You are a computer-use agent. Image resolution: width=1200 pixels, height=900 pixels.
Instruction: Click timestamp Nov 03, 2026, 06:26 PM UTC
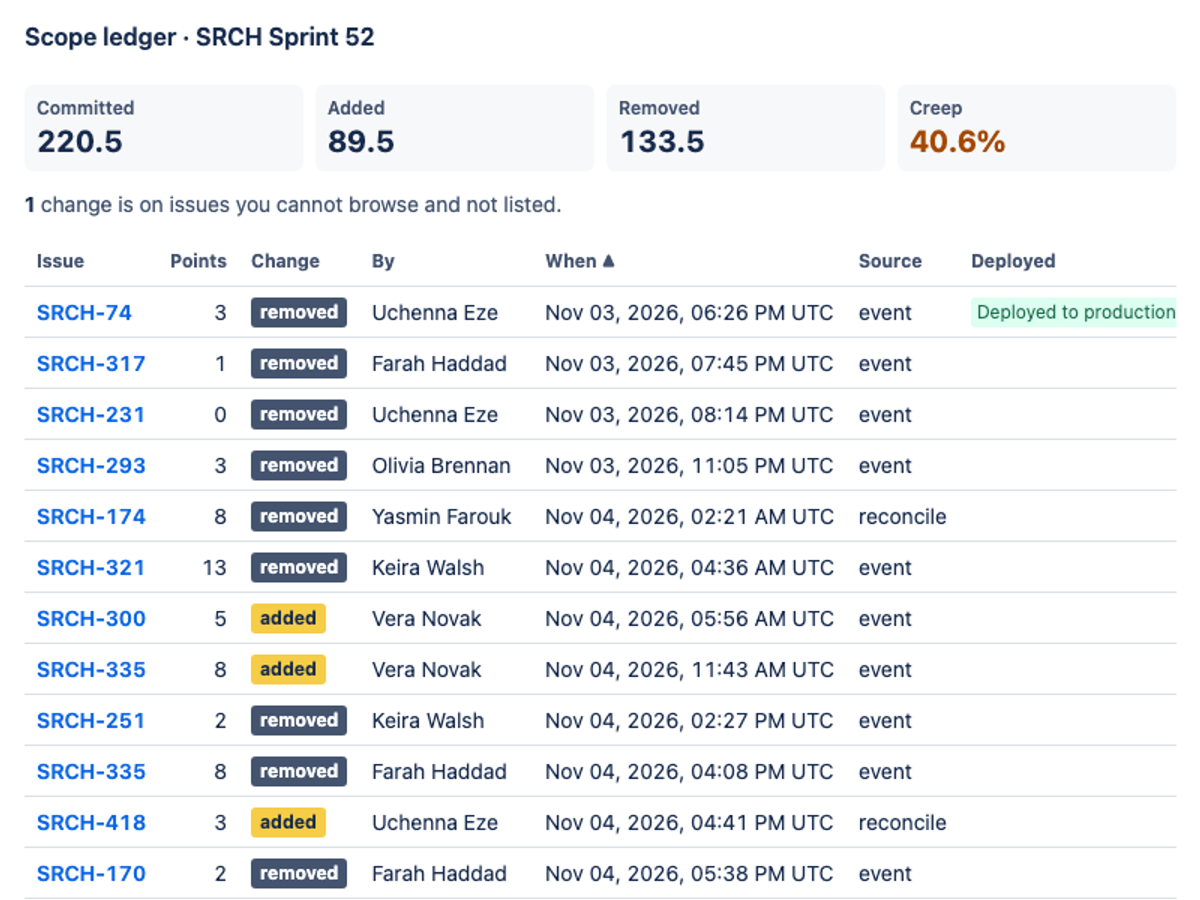[689, 313]
